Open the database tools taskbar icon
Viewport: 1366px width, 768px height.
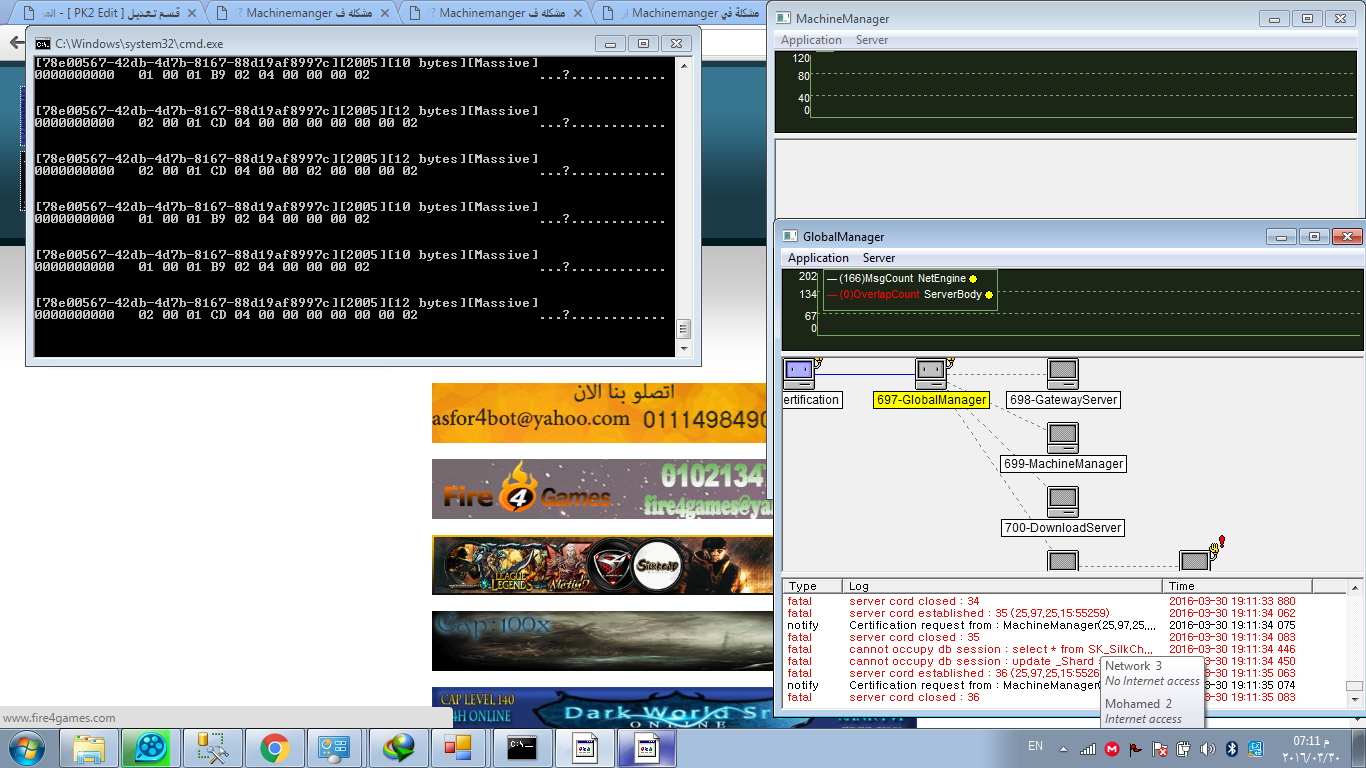(213, 748)
